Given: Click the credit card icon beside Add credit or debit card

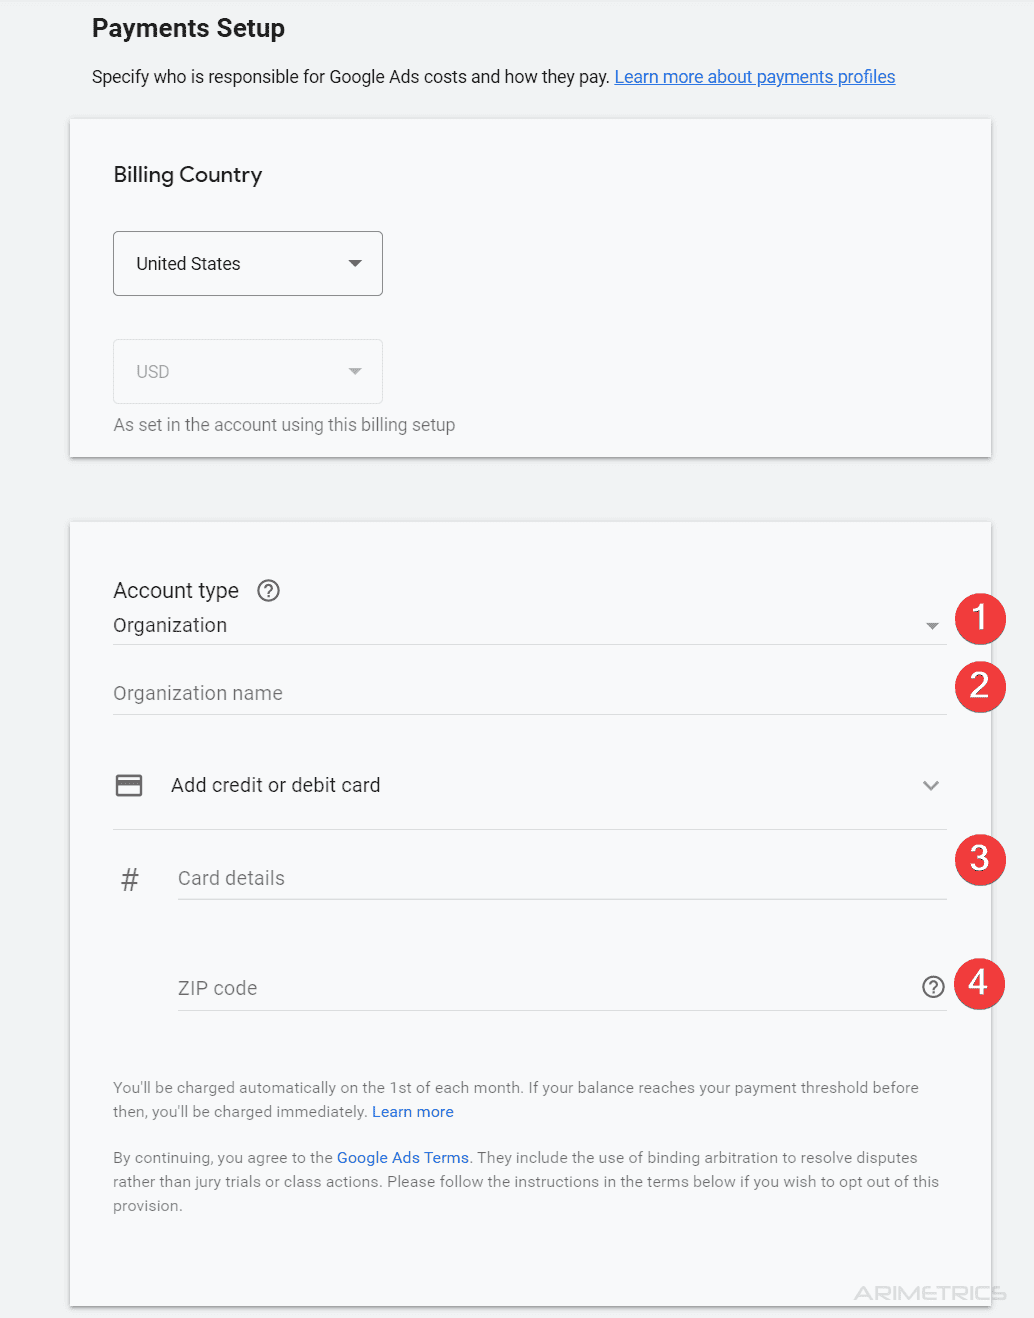Looking at the screenshot, I should pos(129,785).
